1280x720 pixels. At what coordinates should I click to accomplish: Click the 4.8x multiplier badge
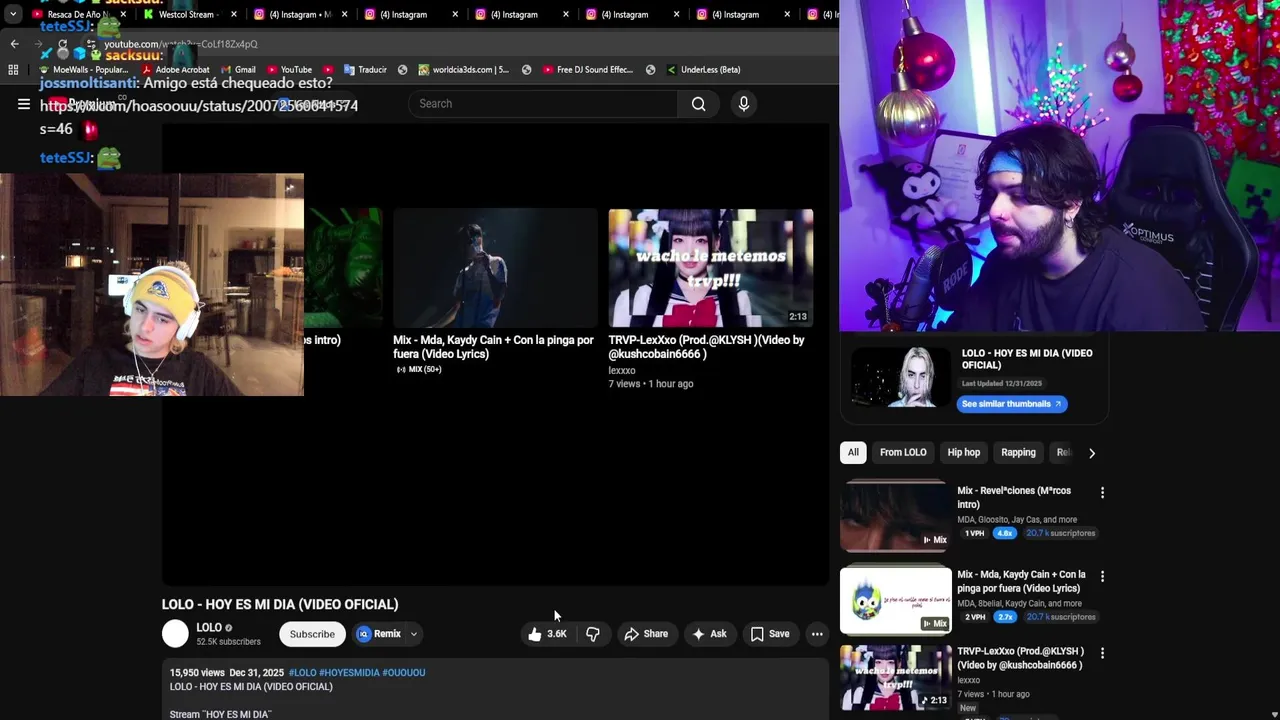coord(1005,534)
